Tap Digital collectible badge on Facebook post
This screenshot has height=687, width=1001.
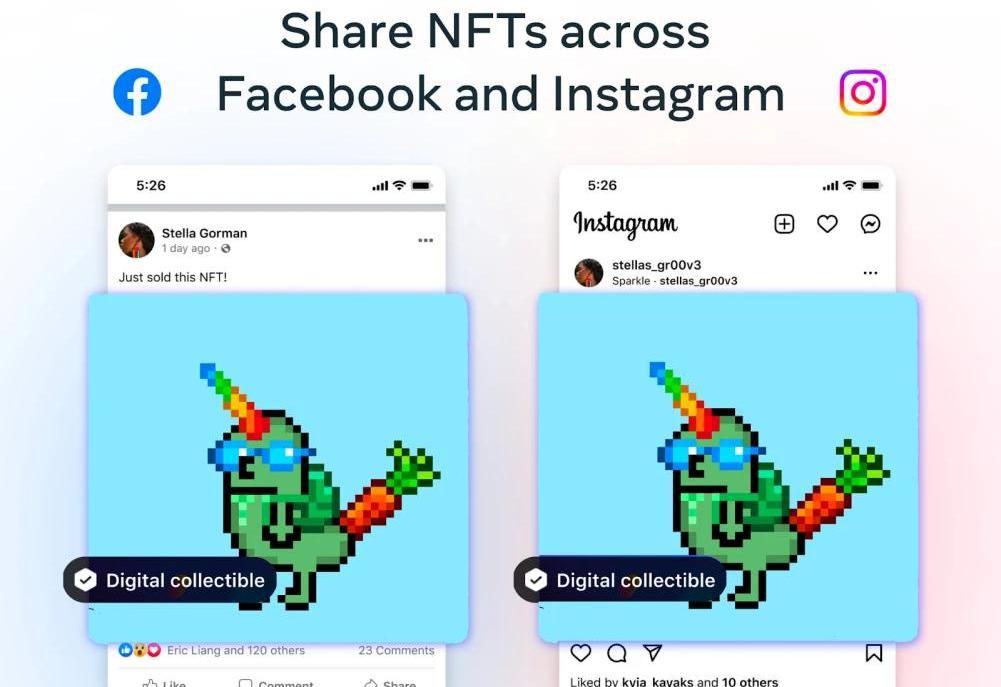[170, 580]
